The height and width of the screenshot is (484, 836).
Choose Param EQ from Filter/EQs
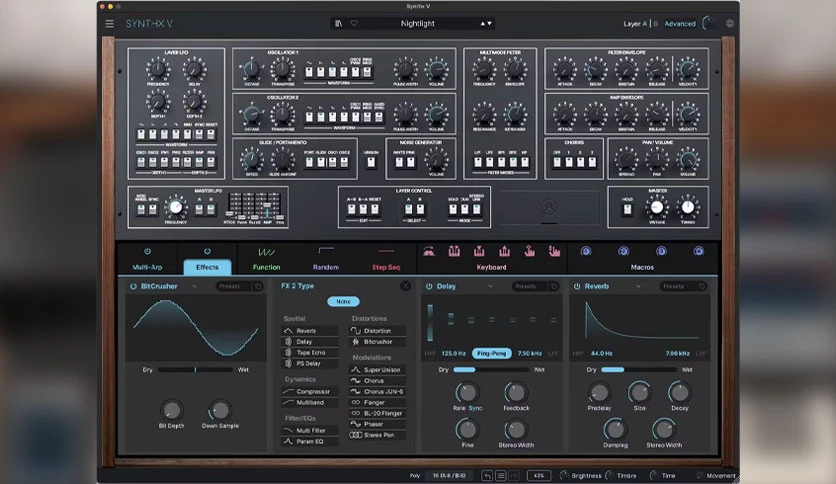(310, 441)
